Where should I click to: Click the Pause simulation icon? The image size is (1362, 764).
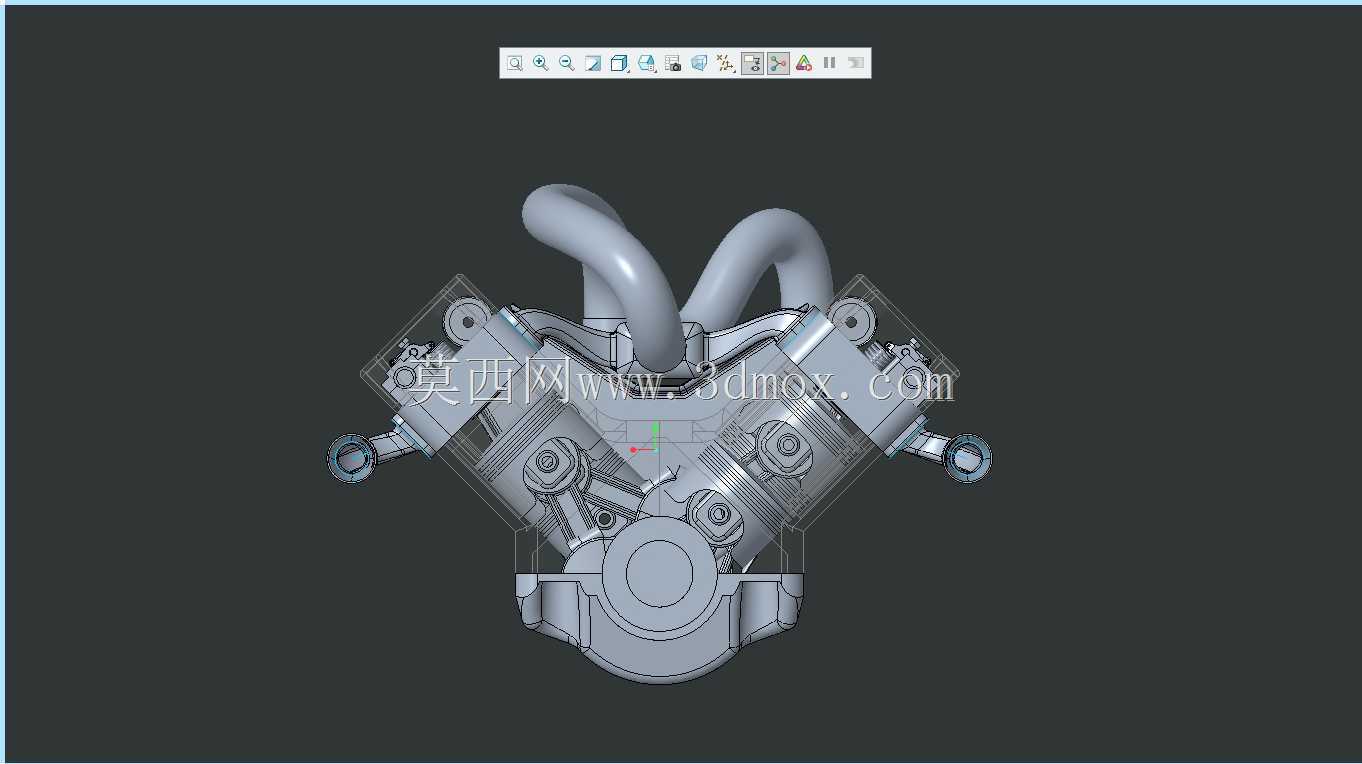click(829, 63)
